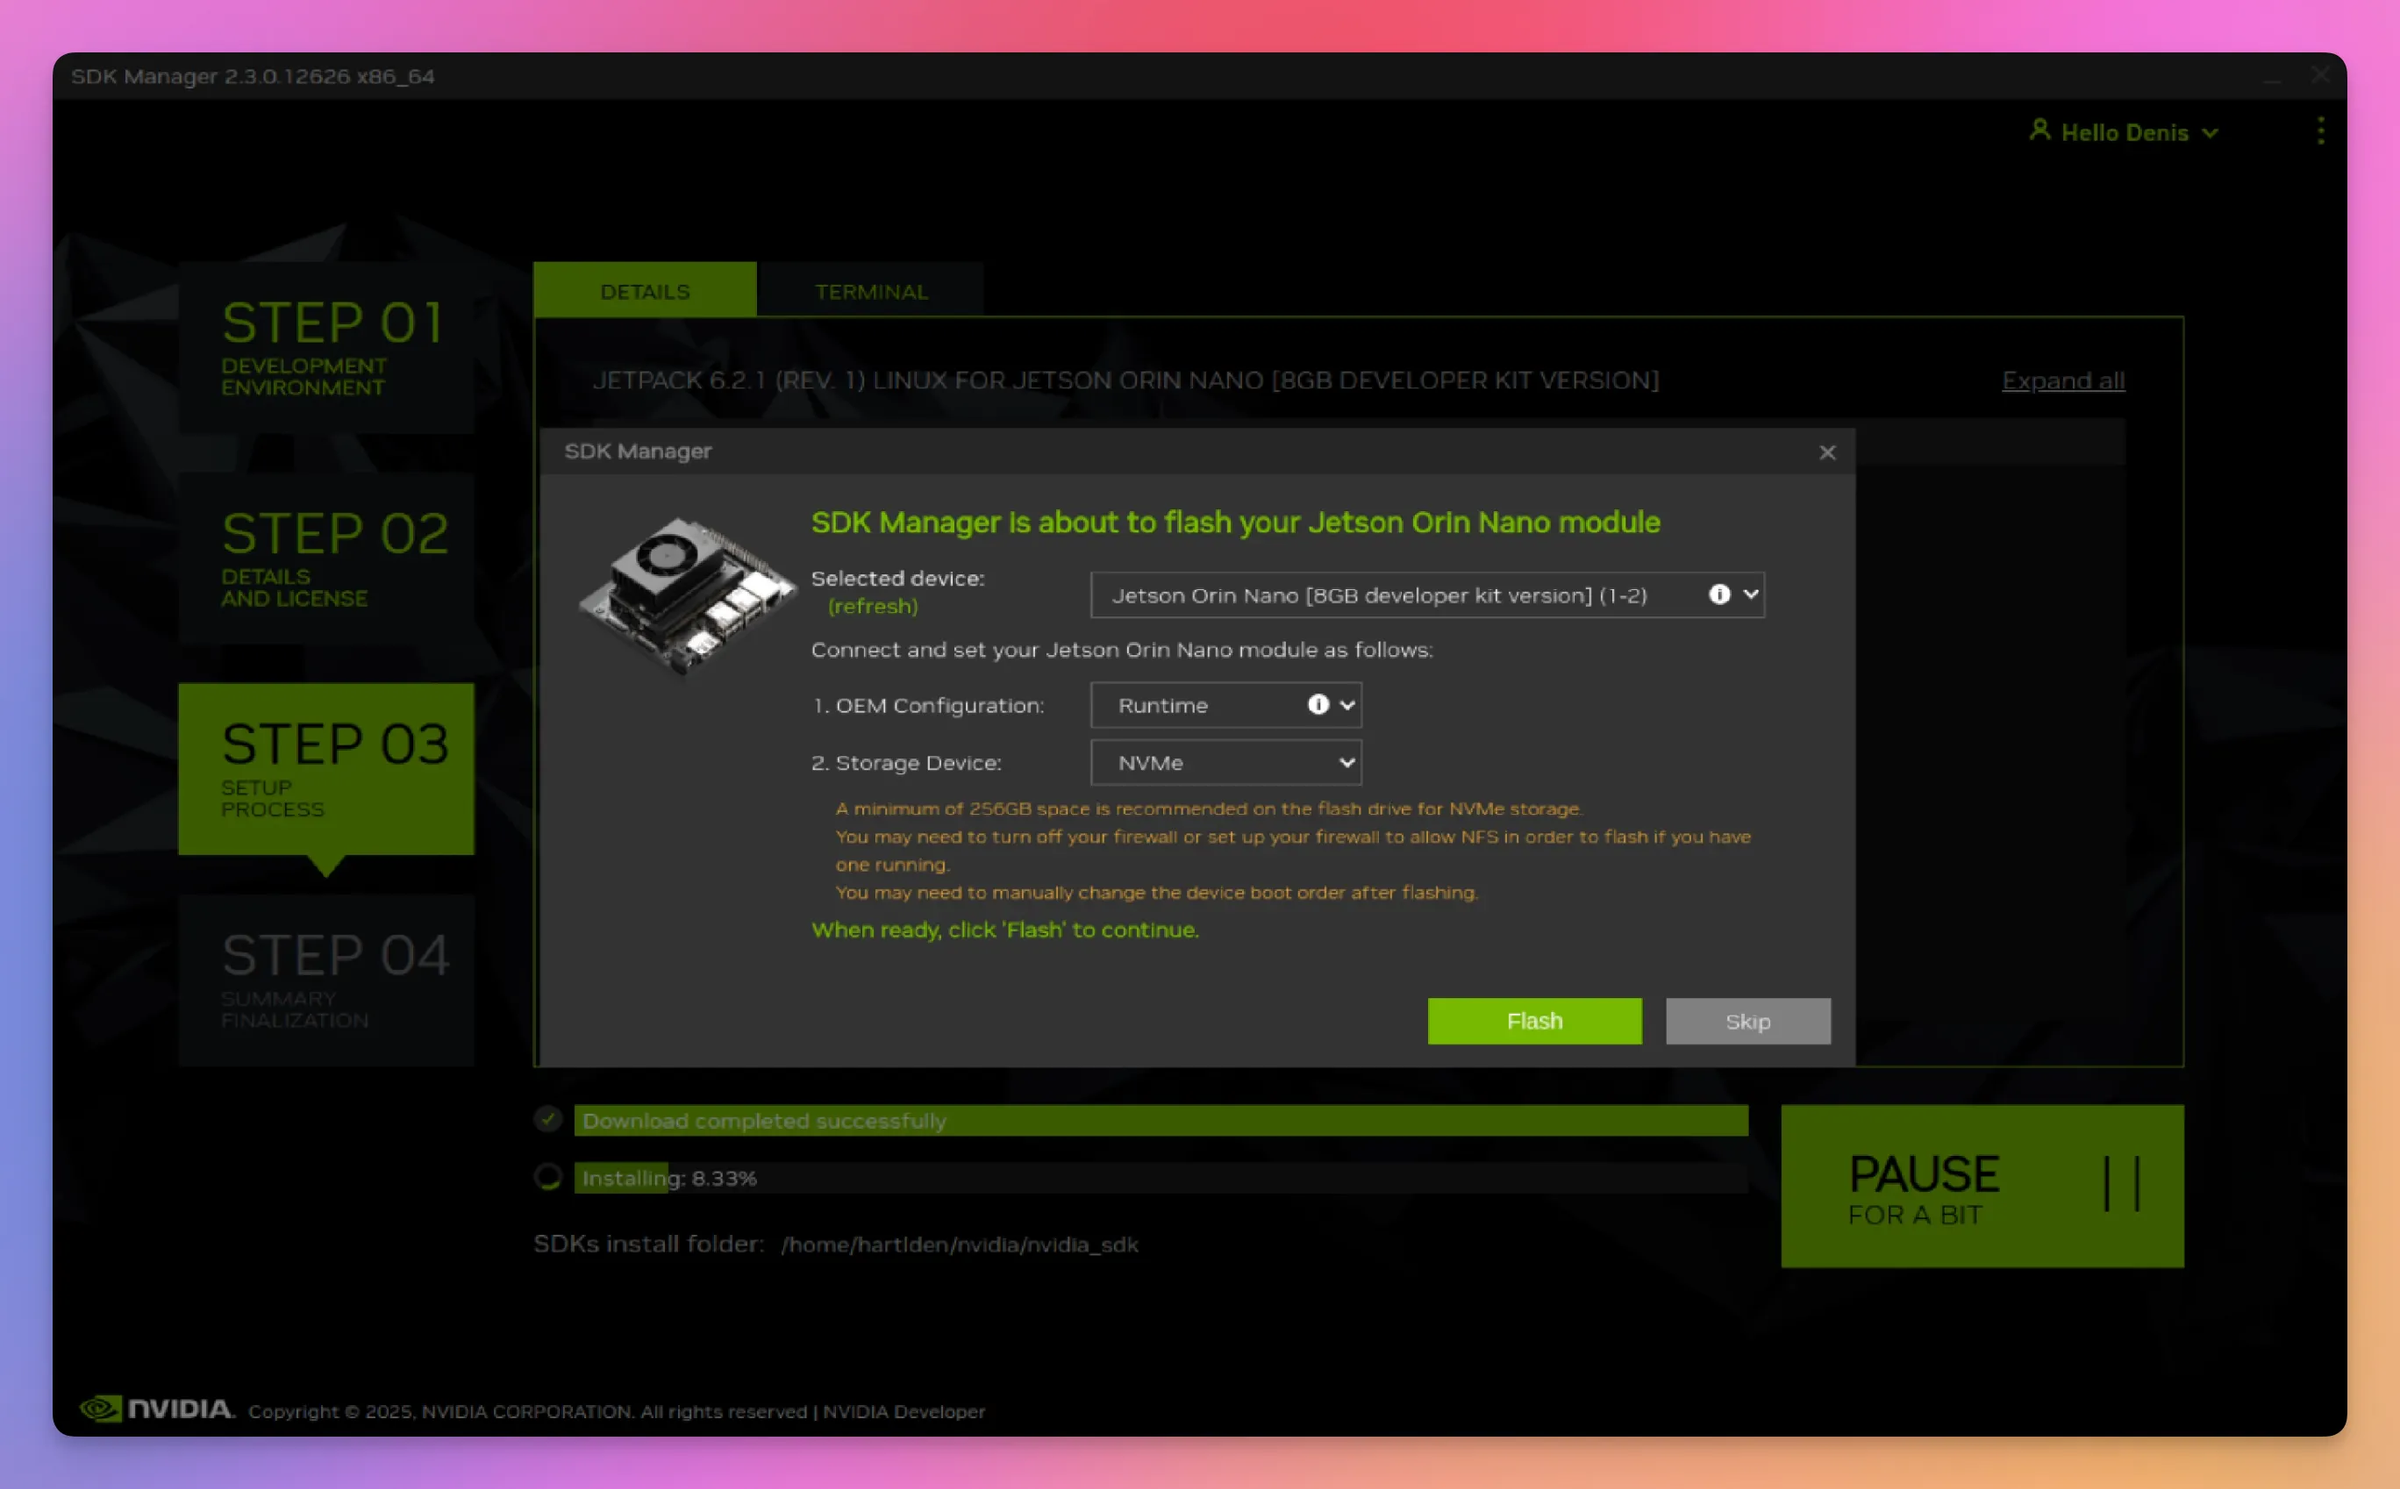Open the OEM Configuration dropdown
The image size is (2400, 1489).
point(1226,705)
